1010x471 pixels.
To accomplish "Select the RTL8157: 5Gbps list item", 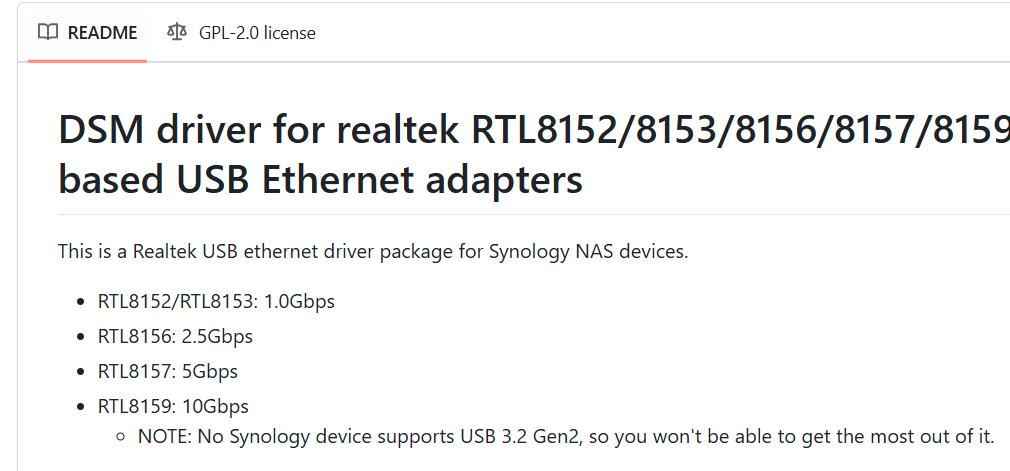I will coord(167,371).
